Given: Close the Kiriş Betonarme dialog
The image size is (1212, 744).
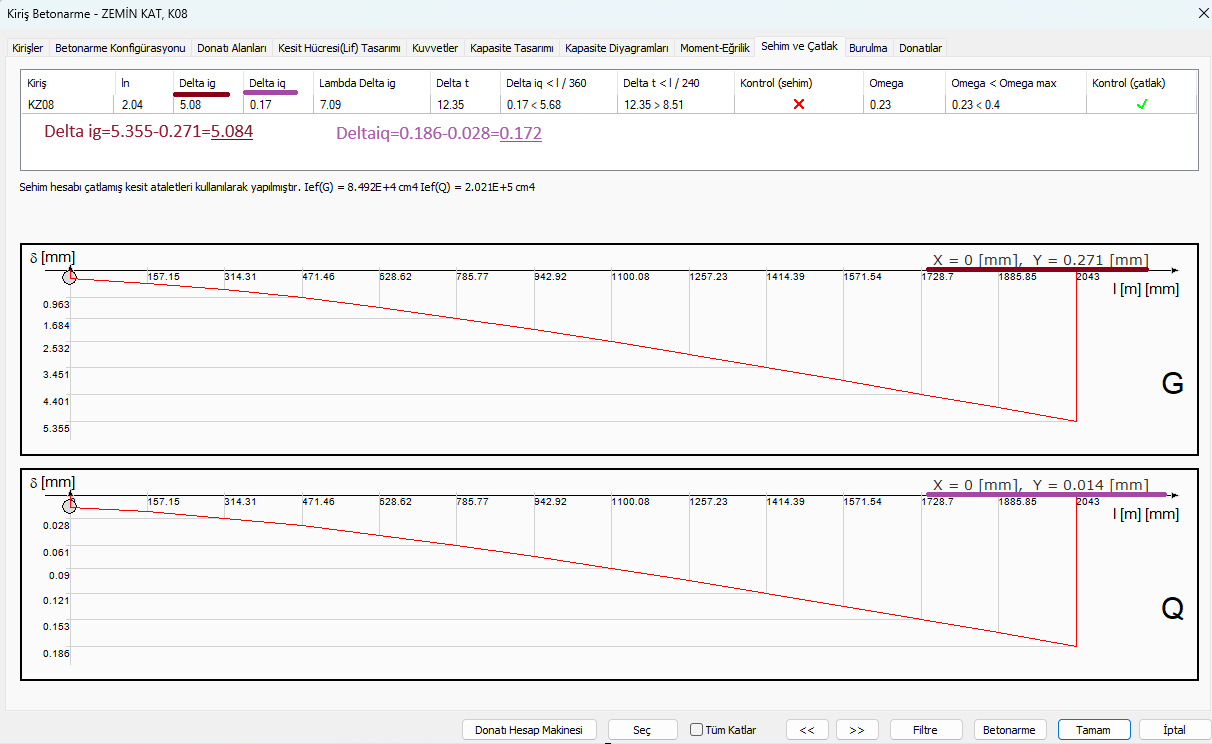Looking at the screenshot, I should tap(1201, 13).
